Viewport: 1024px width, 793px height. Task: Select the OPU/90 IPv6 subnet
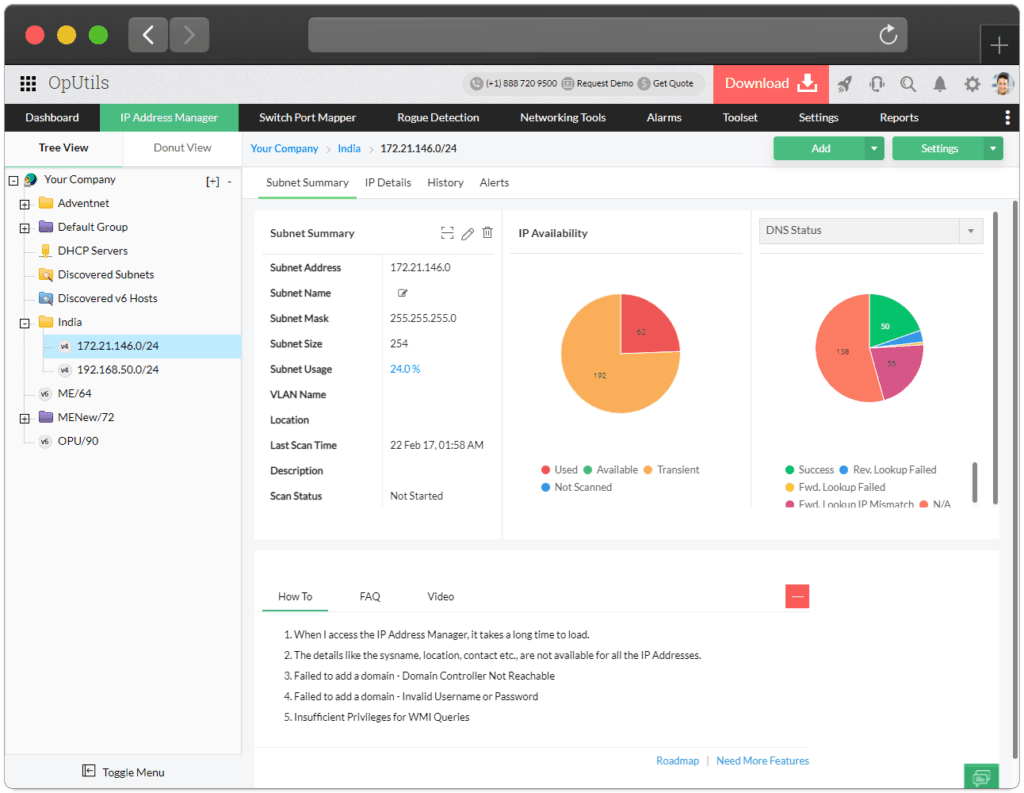click(x=78, y=441)
